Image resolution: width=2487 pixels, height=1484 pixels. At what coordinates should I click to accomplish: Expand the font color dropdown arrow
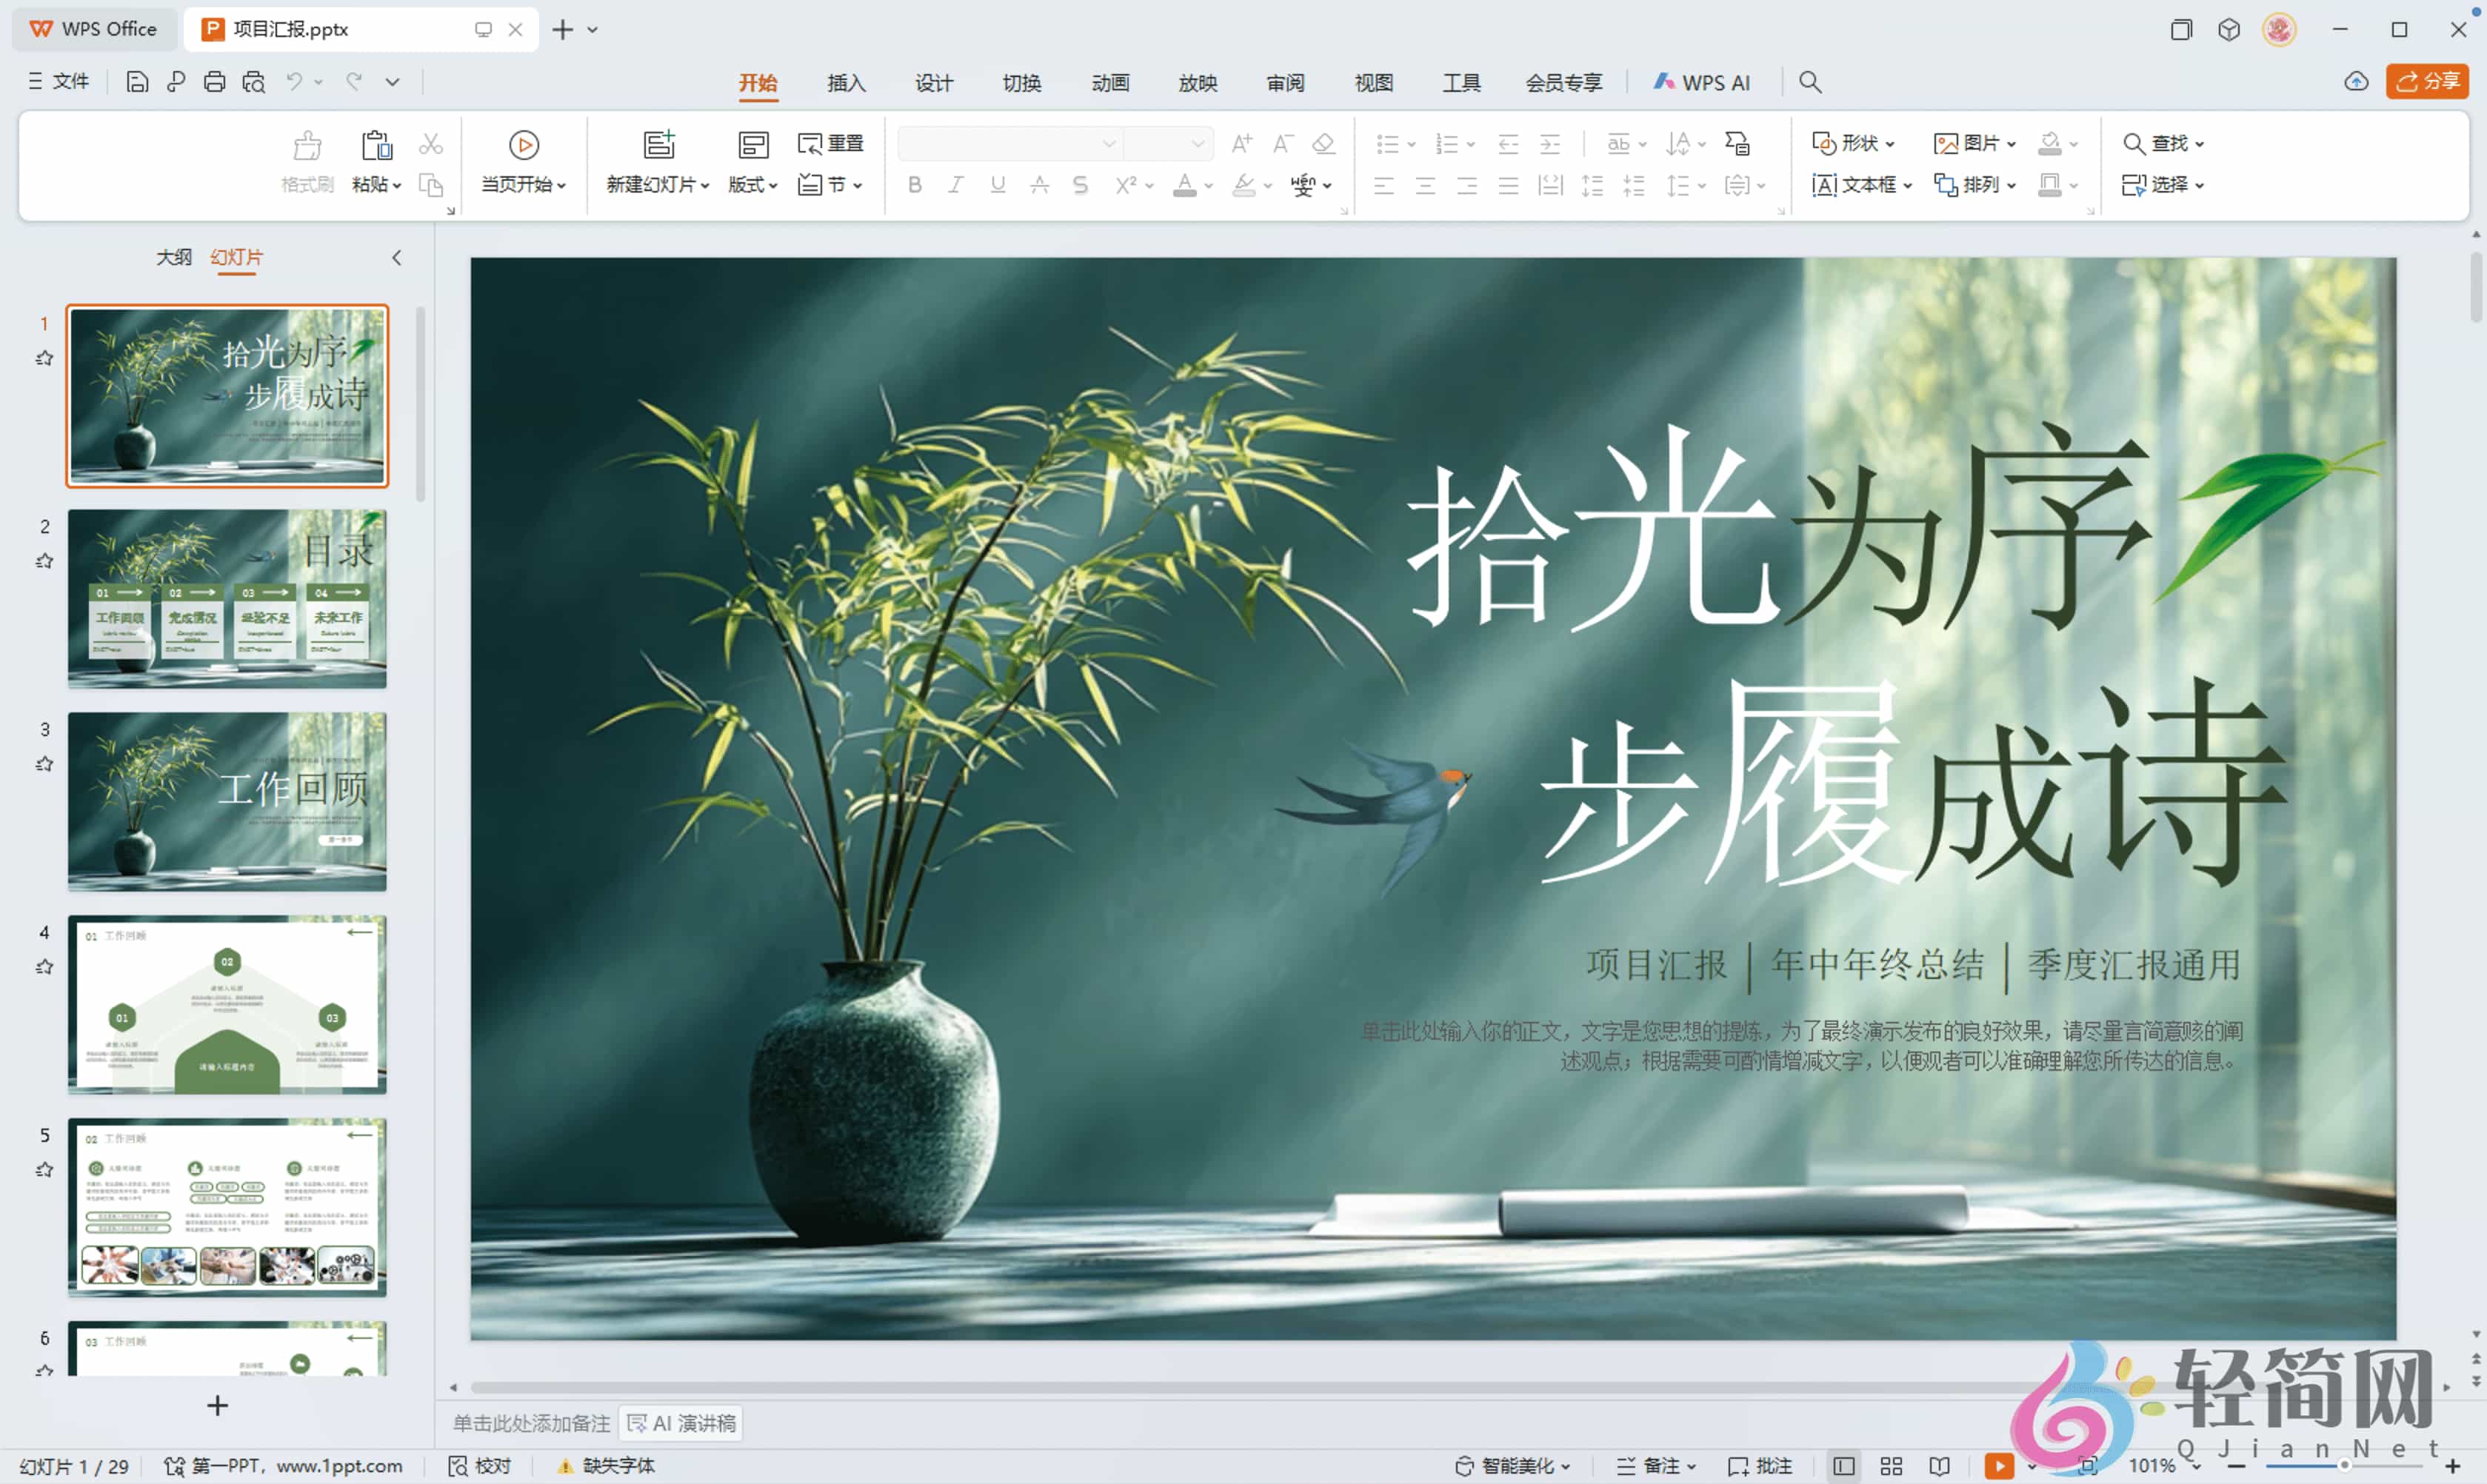tap(1207, 186)
